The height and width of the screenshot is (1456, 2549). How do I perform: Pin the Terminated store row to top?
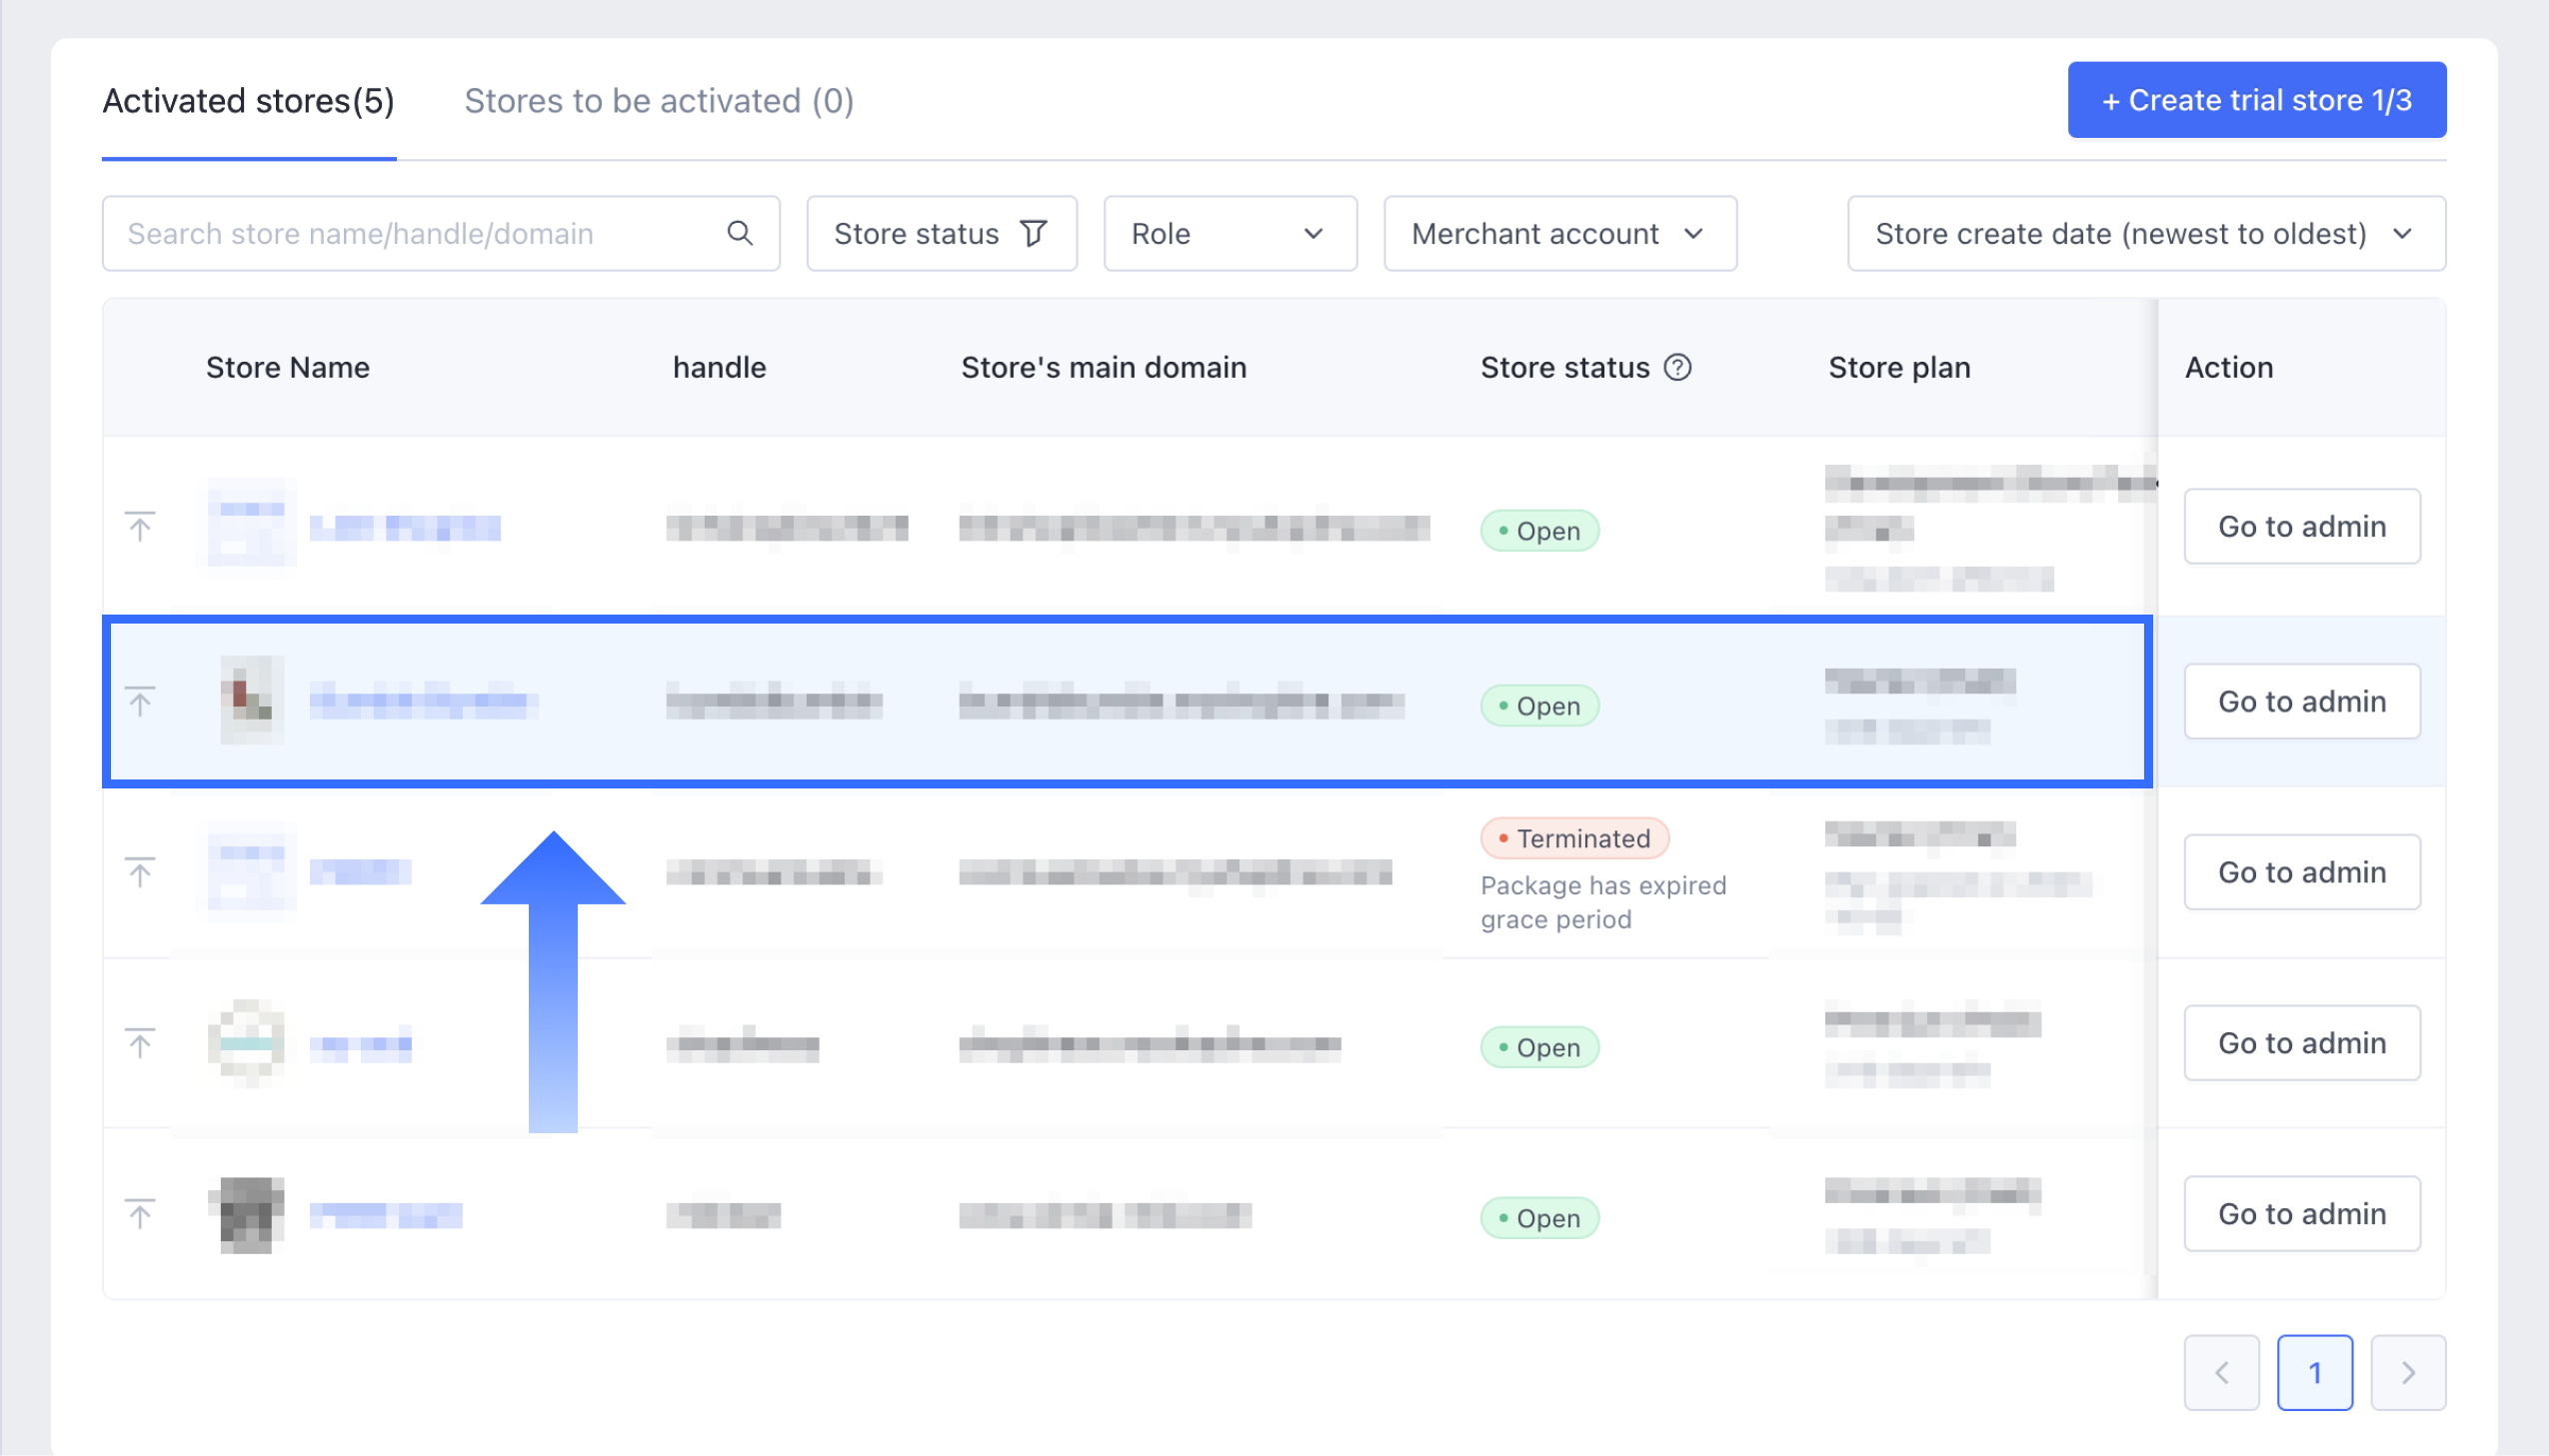pos(140,872)
